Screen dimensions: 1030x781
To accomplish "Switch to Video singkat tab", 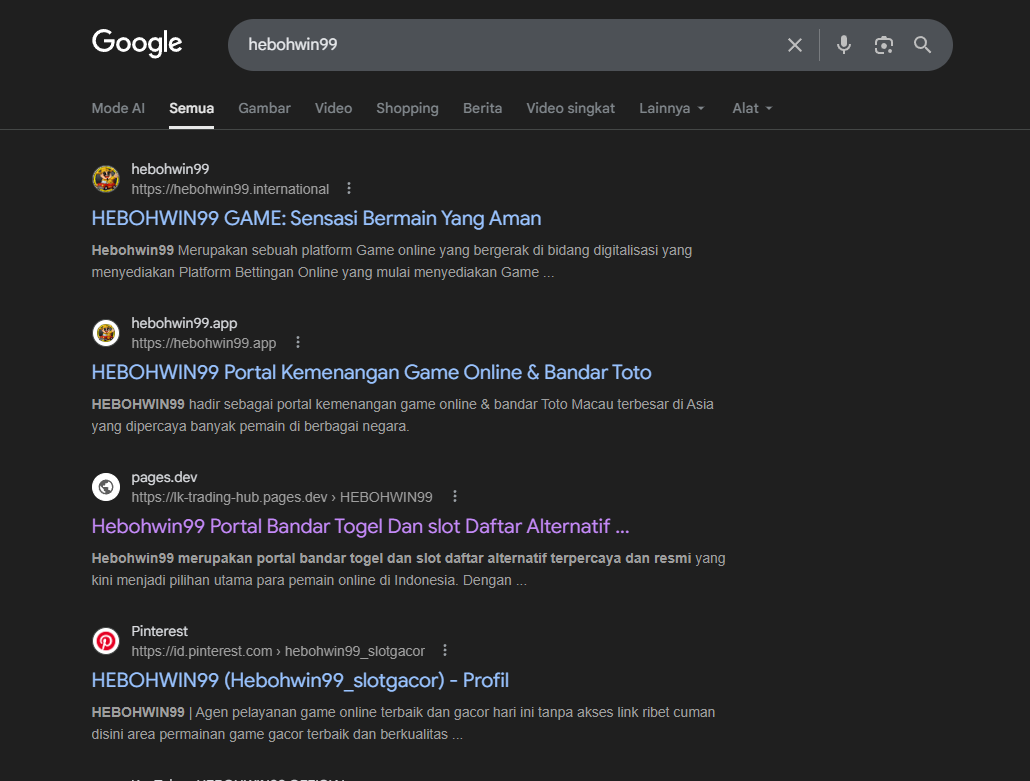I will point(570,108).
